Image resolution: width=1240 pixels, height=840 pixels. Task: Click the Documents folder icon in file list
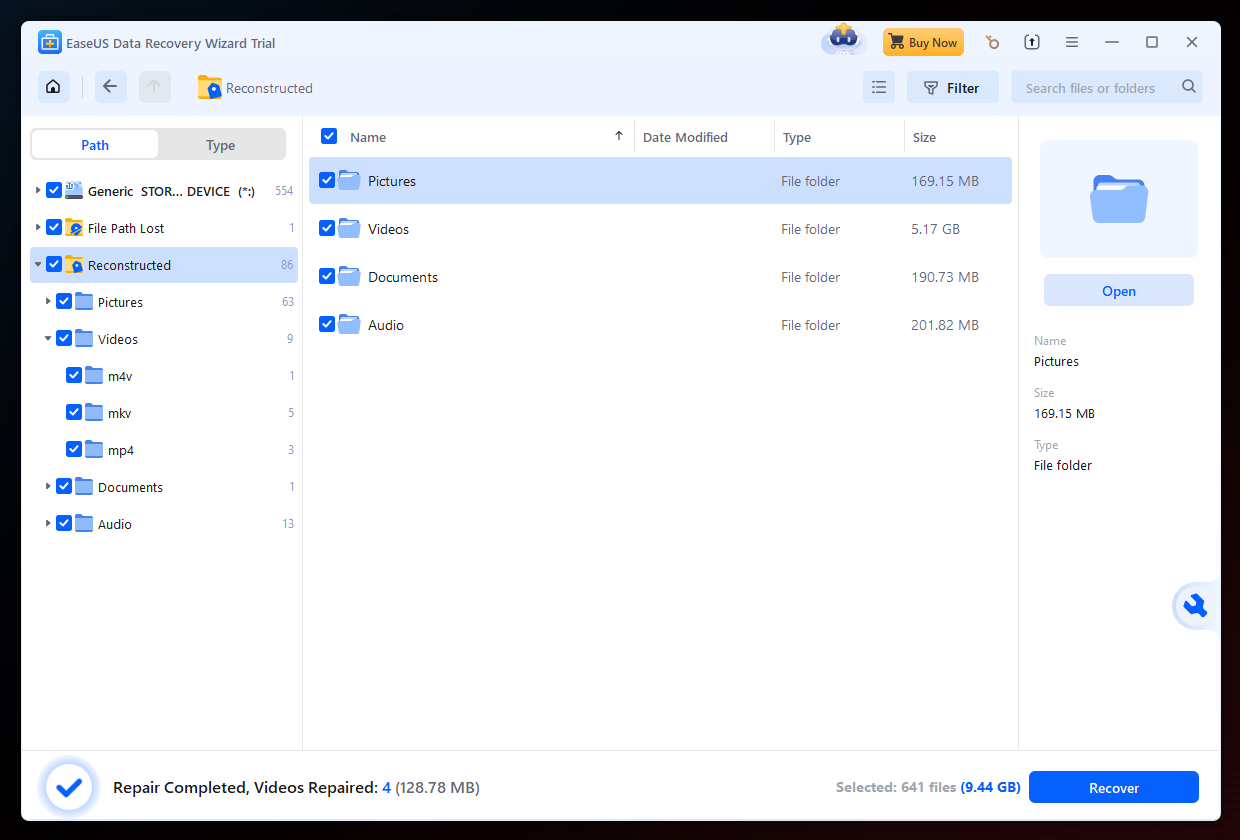click(x=349, y=276)
